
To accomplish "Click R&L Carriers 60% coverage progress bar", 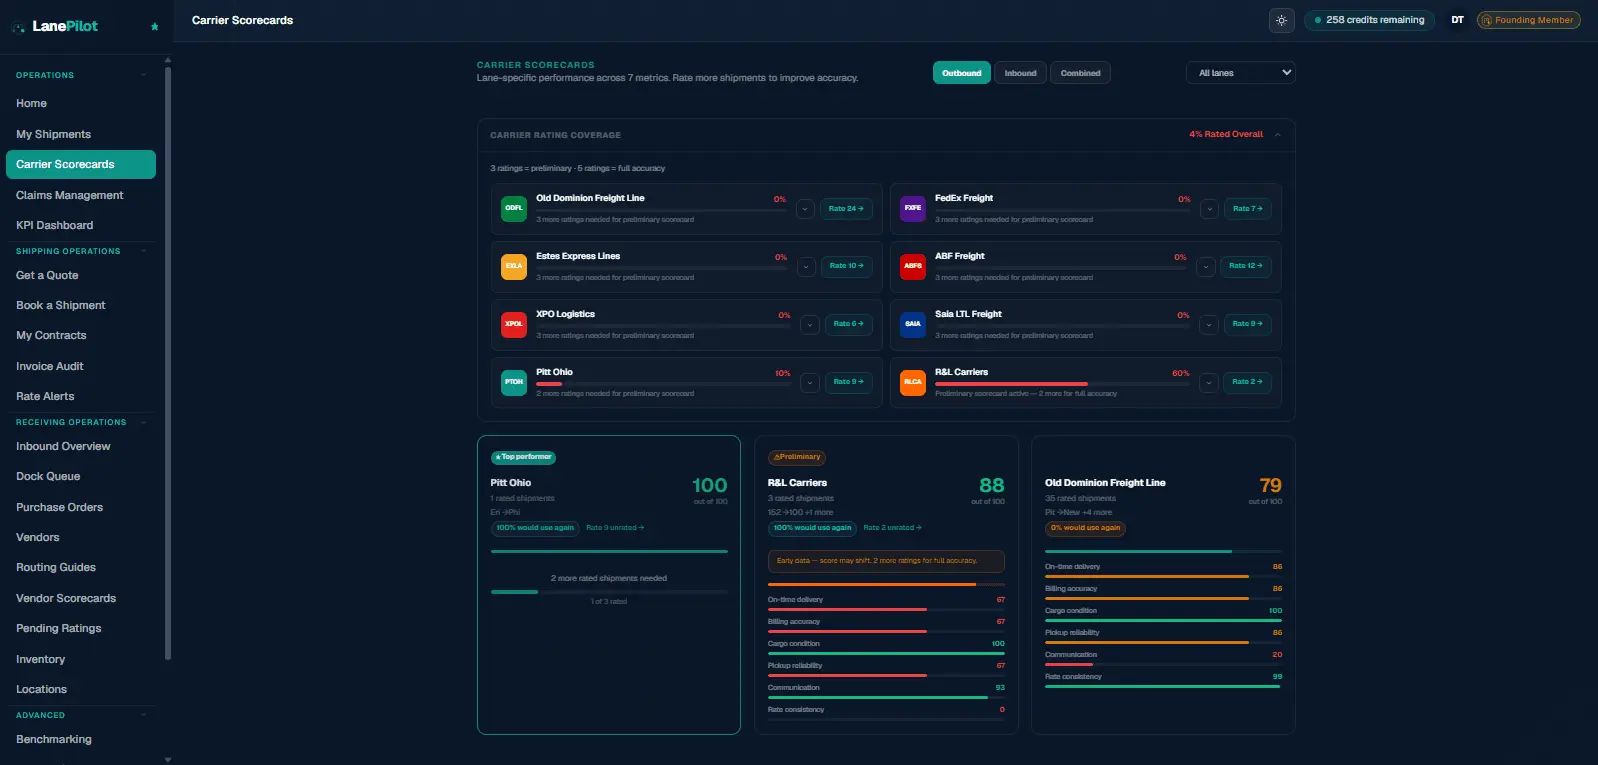I will point(1062,384).
